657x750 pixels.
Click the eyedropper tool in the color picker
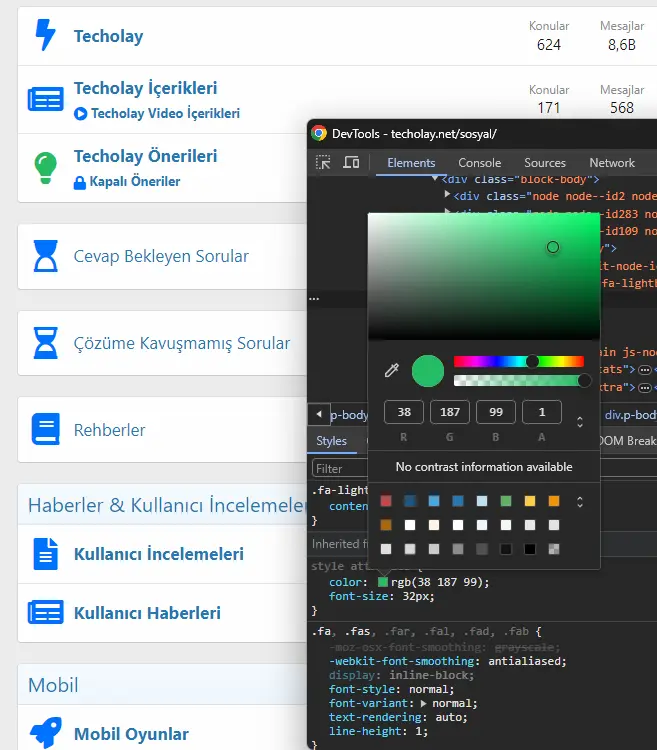pos(392,370)
